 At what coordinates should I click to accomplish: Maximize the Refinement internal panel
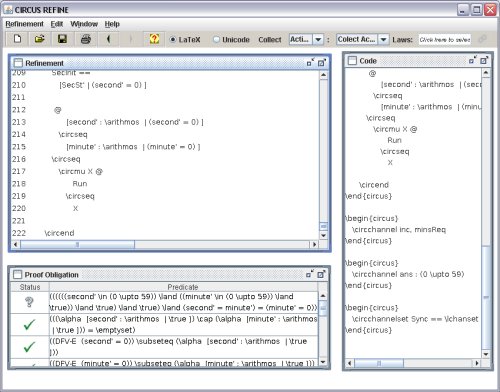click(x=322, y=62)
